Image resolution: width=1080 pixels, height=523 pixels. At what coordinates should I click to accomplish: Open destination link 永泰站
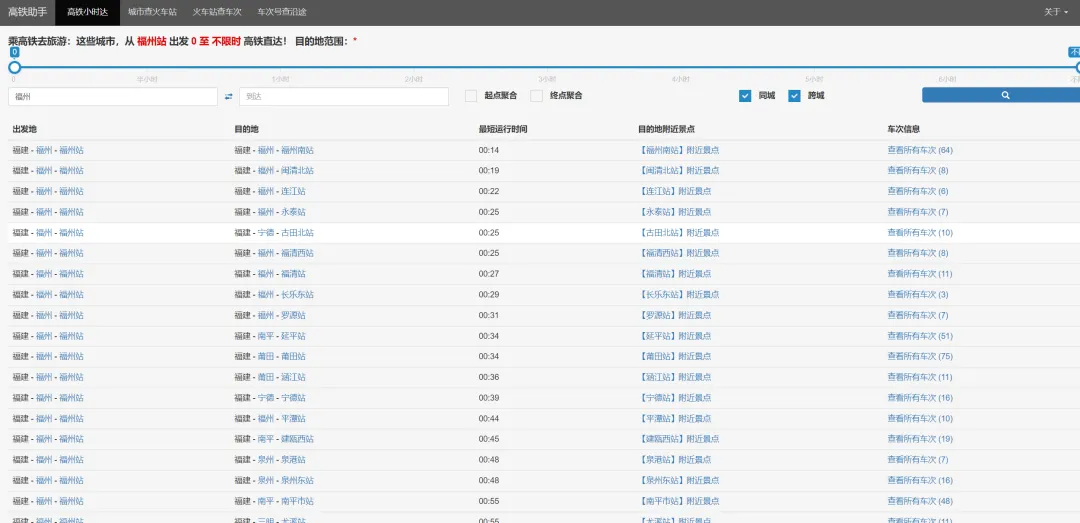[293, 212]
